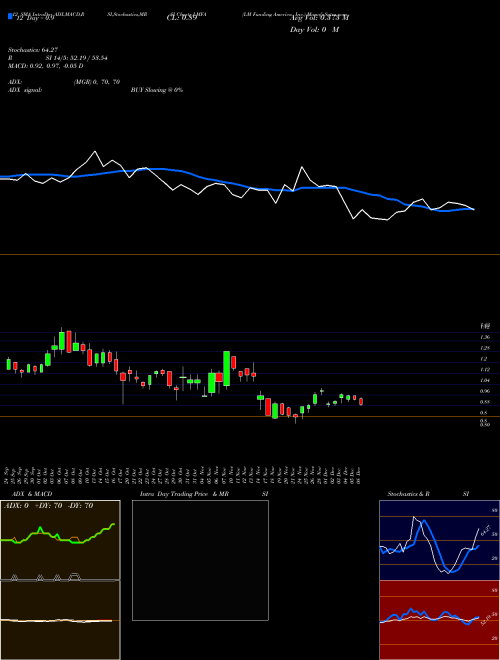Image resolution: width=500 pixels, height=660 pixels.
Task: Select the 'Avg Vol: 0.373 M' text
Action: click(319, 18)
